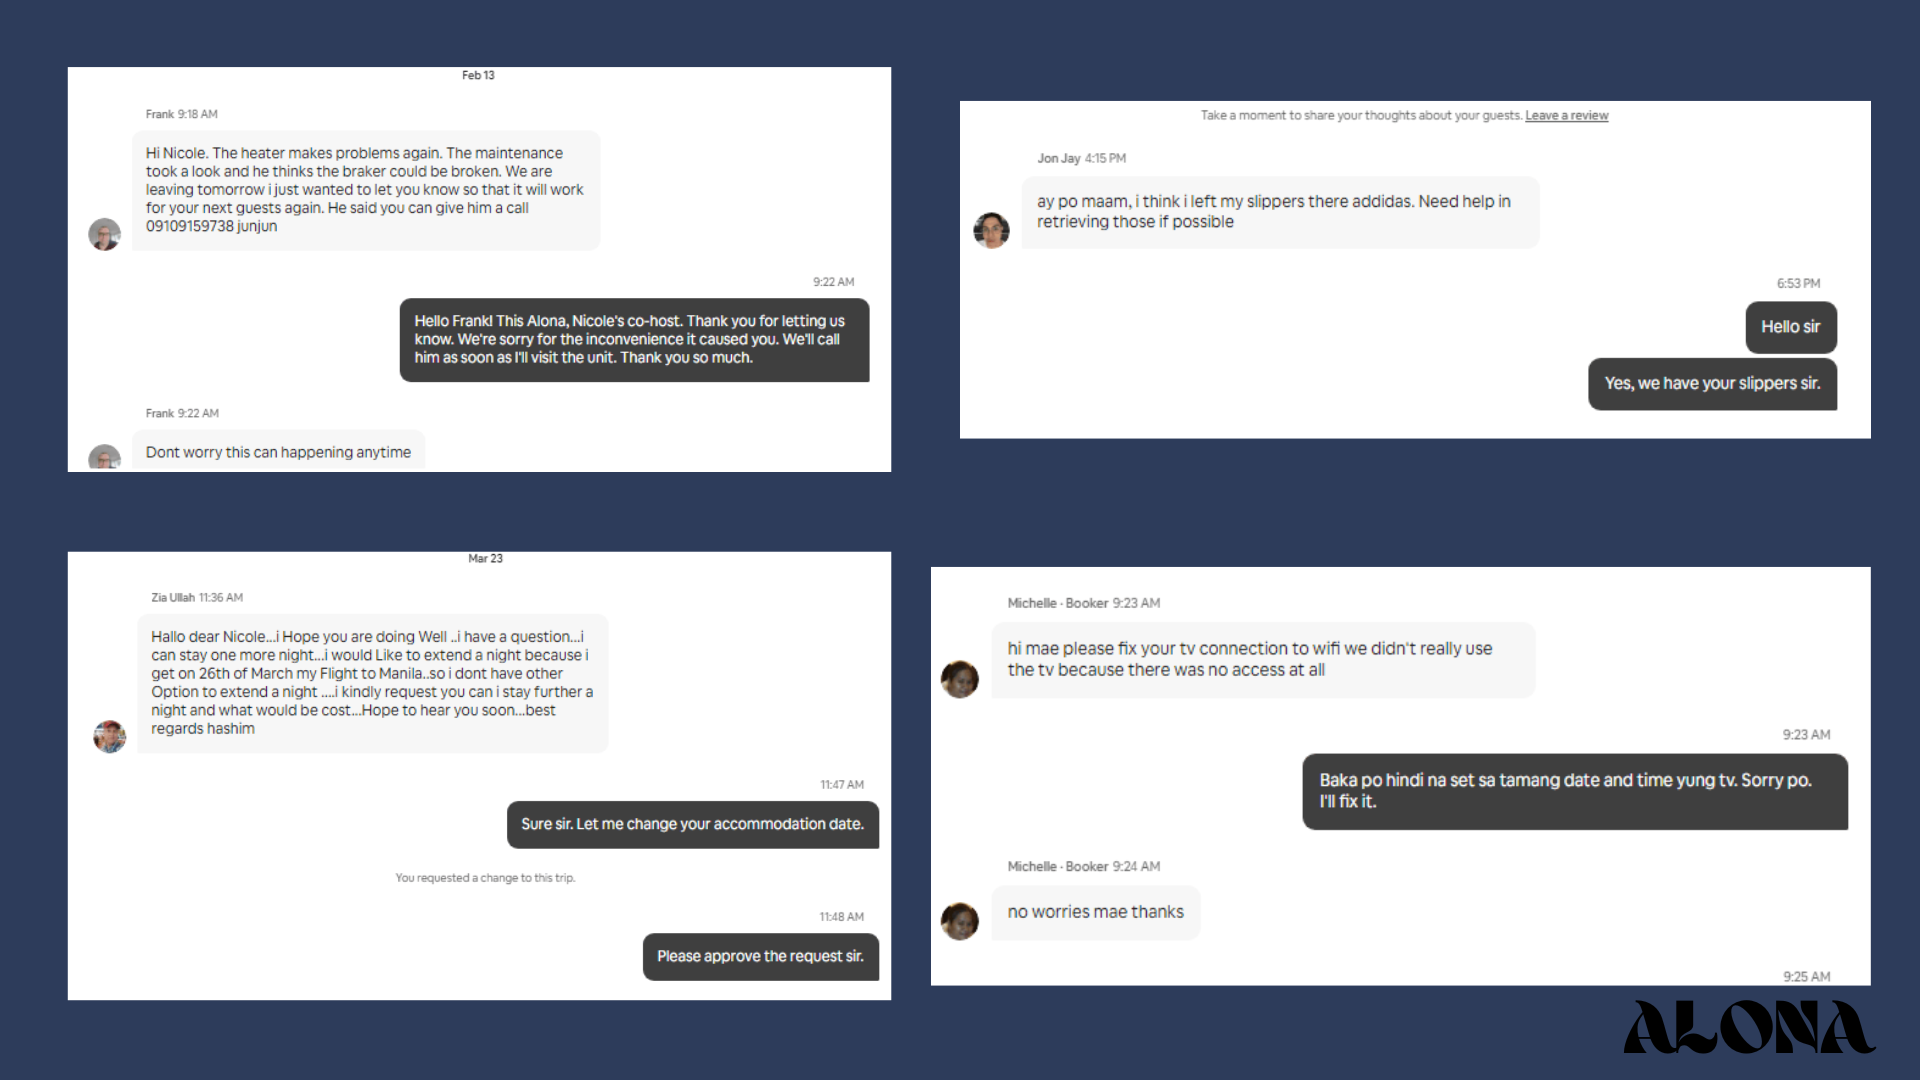Screen dimensions: 1920x1080
Task: Select Frank's heater problem message bubble
Action: [366, 190]
